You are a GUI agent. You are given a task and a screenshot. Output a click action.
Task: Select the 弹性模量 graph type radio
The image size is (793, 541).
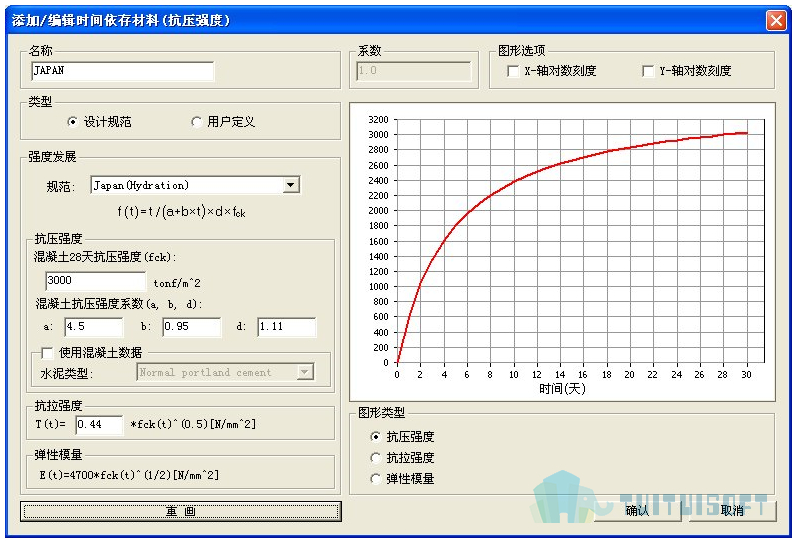376,478
